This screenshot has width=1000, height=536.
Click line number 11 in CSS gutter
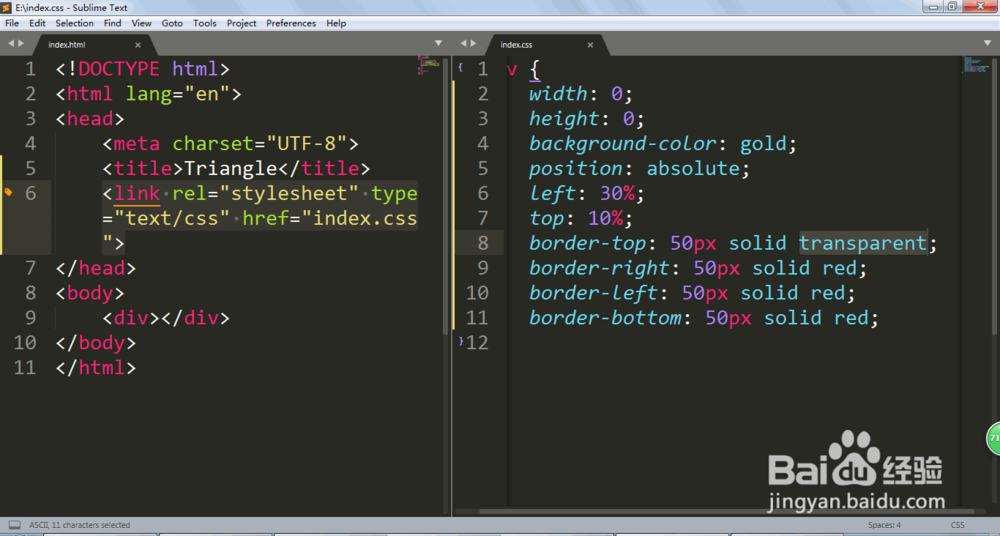point(477,317)
